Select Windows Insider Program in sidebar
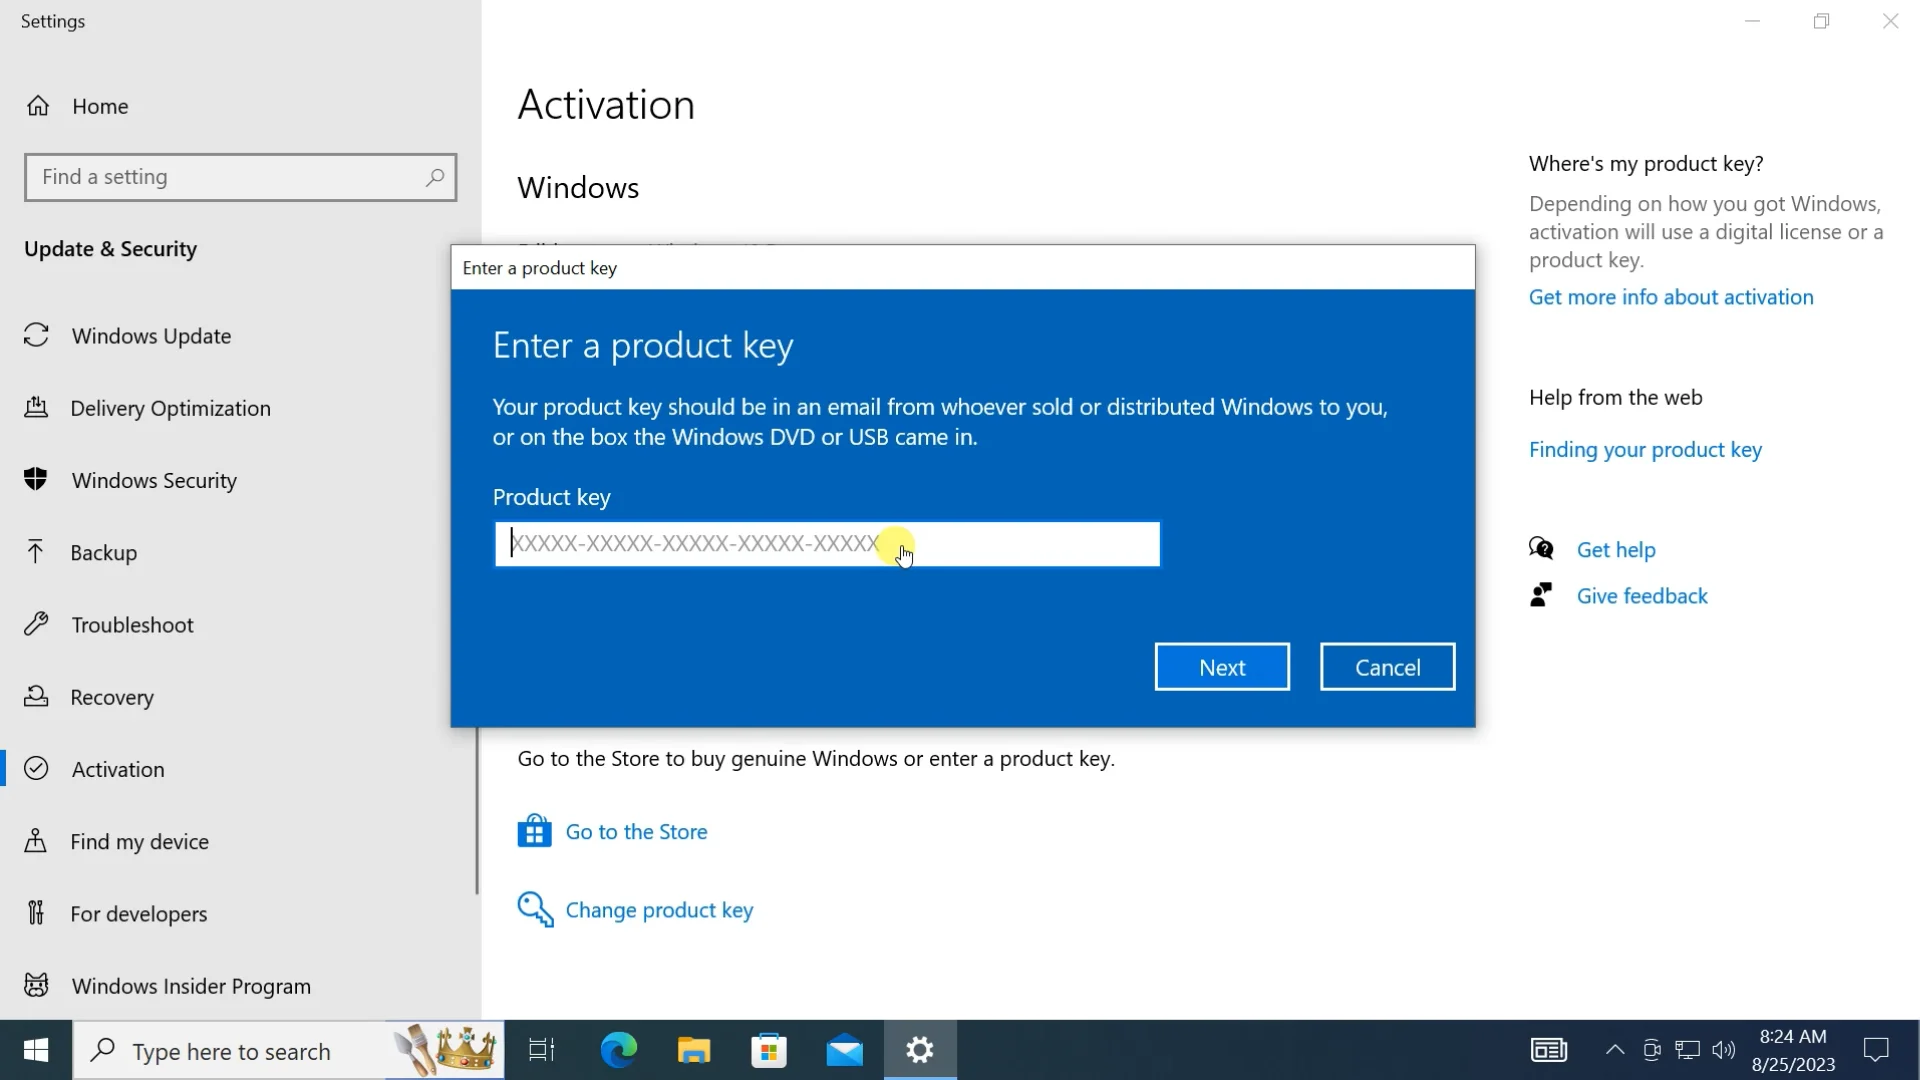 click(x=191, y=985)
